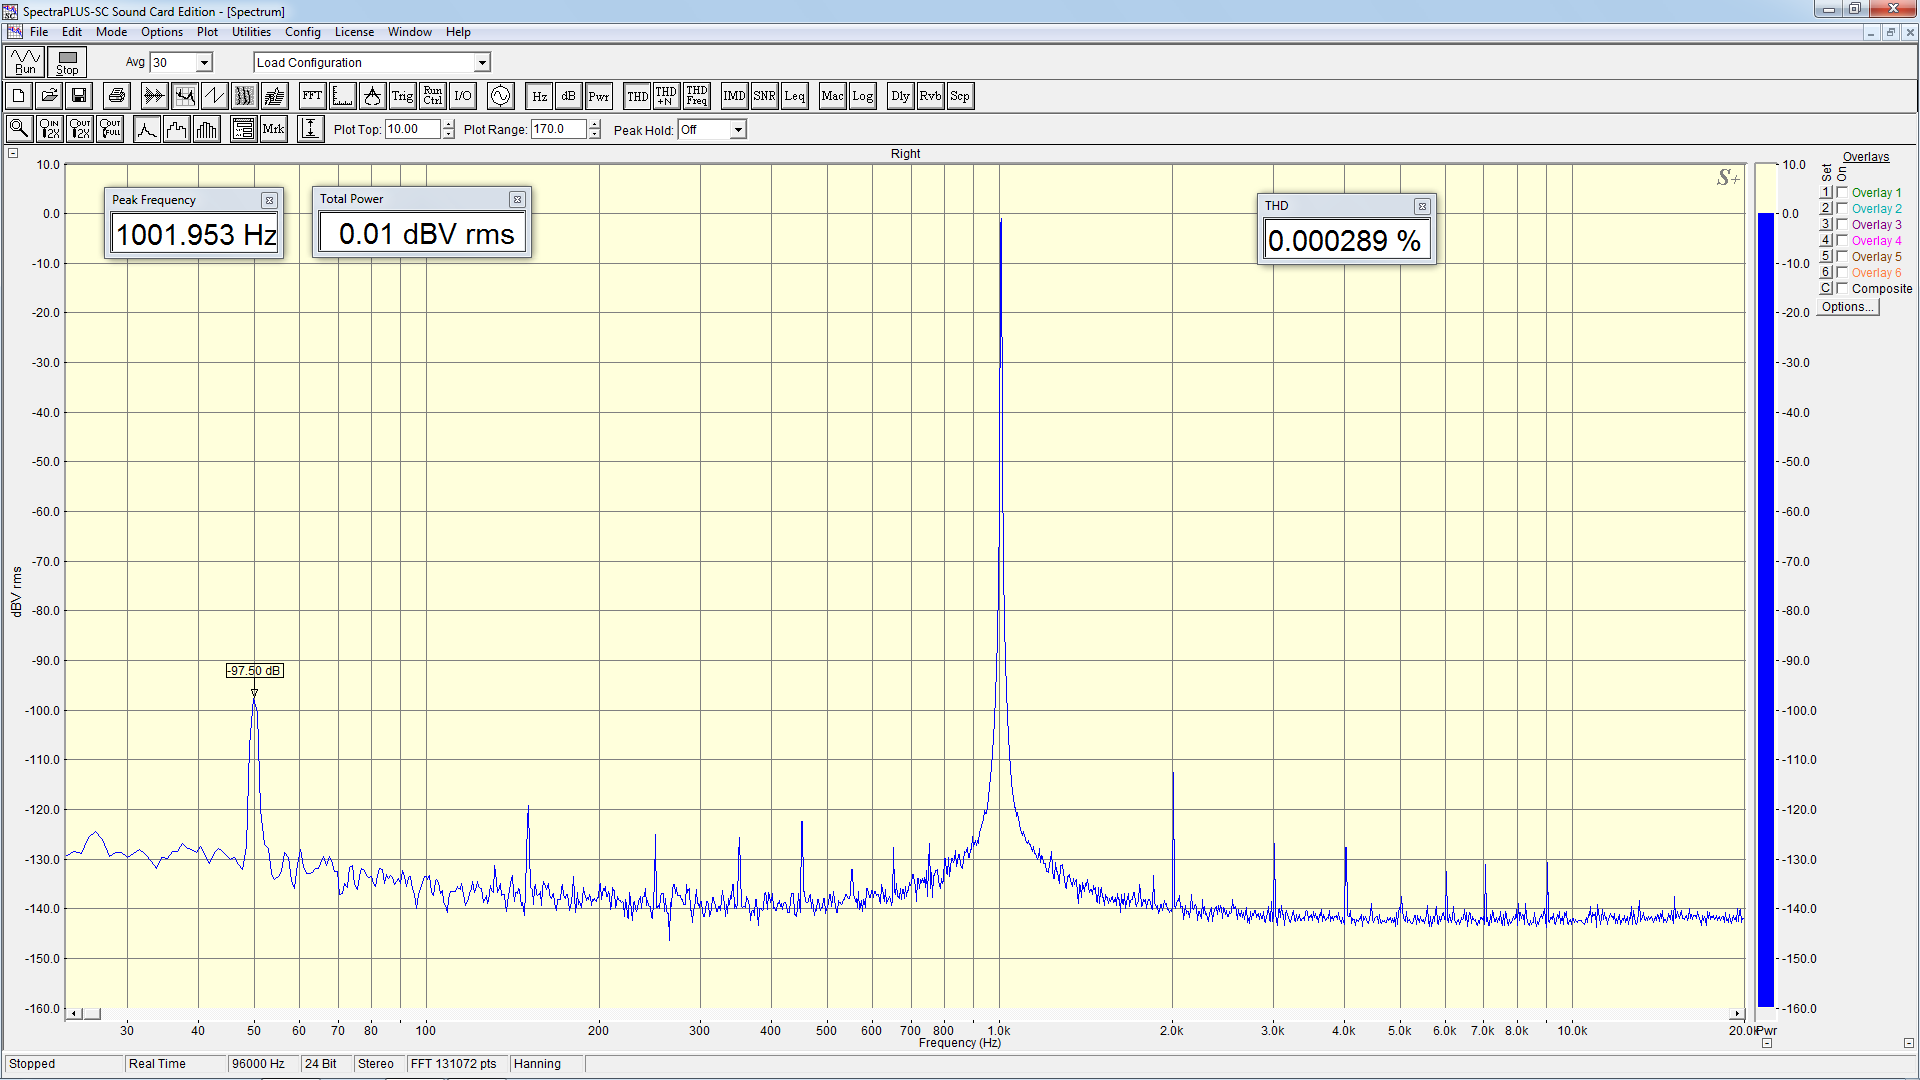Open the Peak Hold dropdown
The width and height of the screenshot is (1920, 1080).
(x=738, y=129)
